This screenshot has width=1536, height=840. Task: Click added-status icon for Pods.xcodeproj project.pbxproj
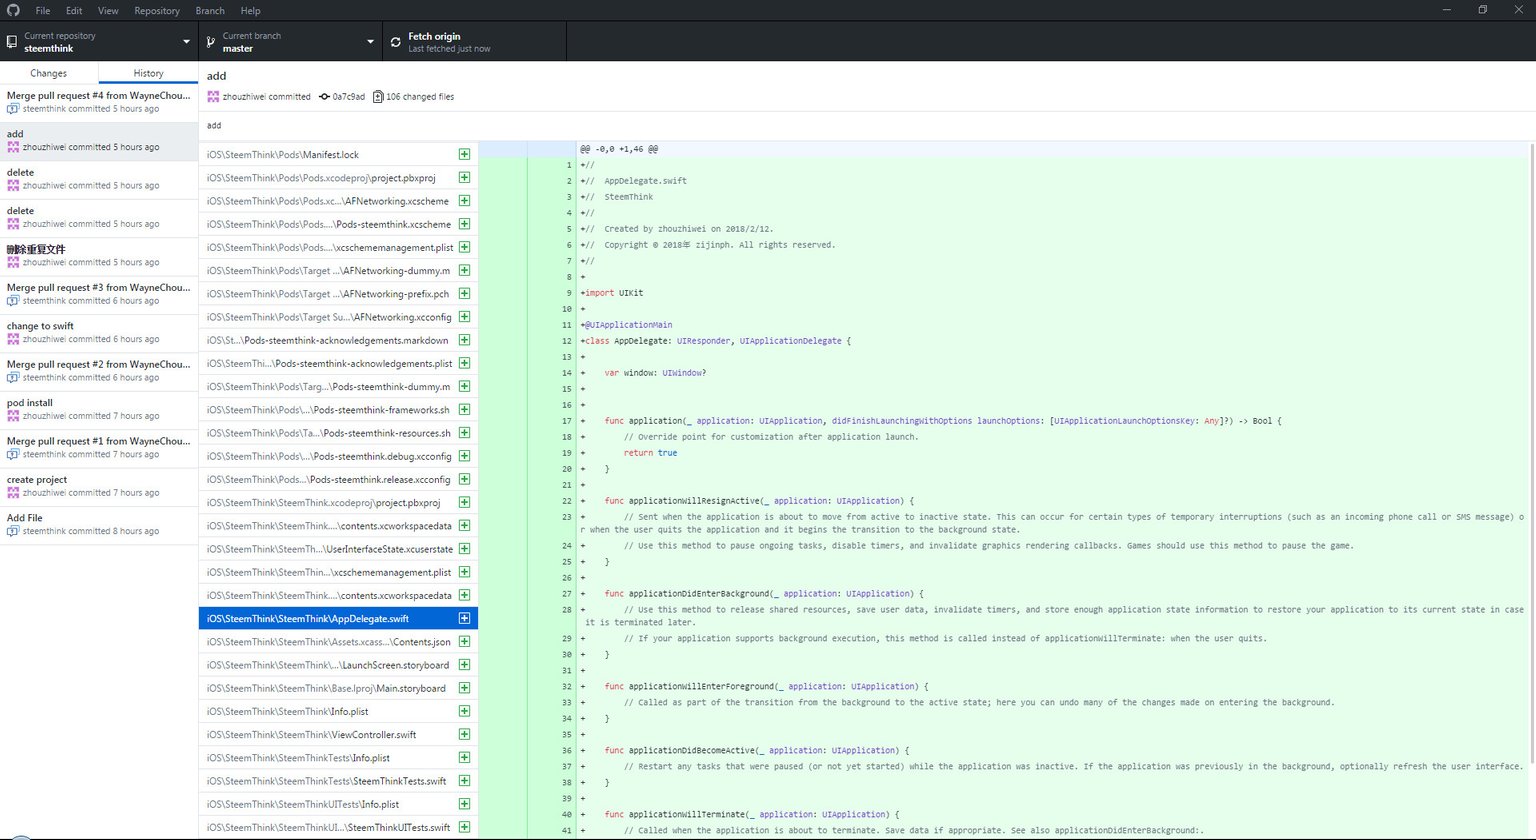[464, 177]
